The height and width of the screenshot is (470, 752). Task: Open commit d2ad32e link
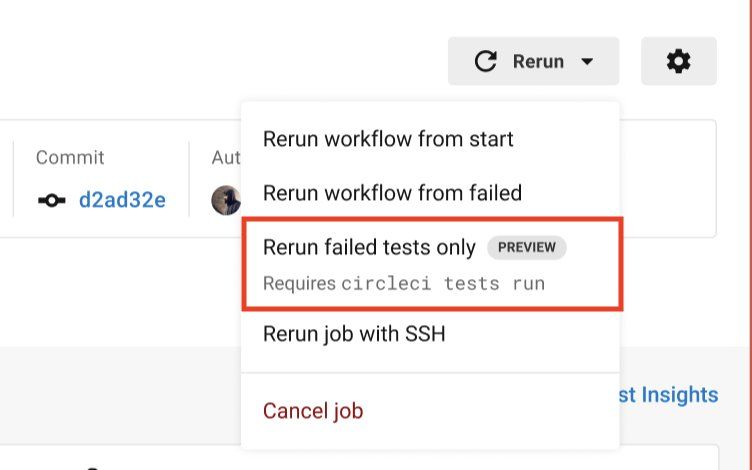click(122, 200)
